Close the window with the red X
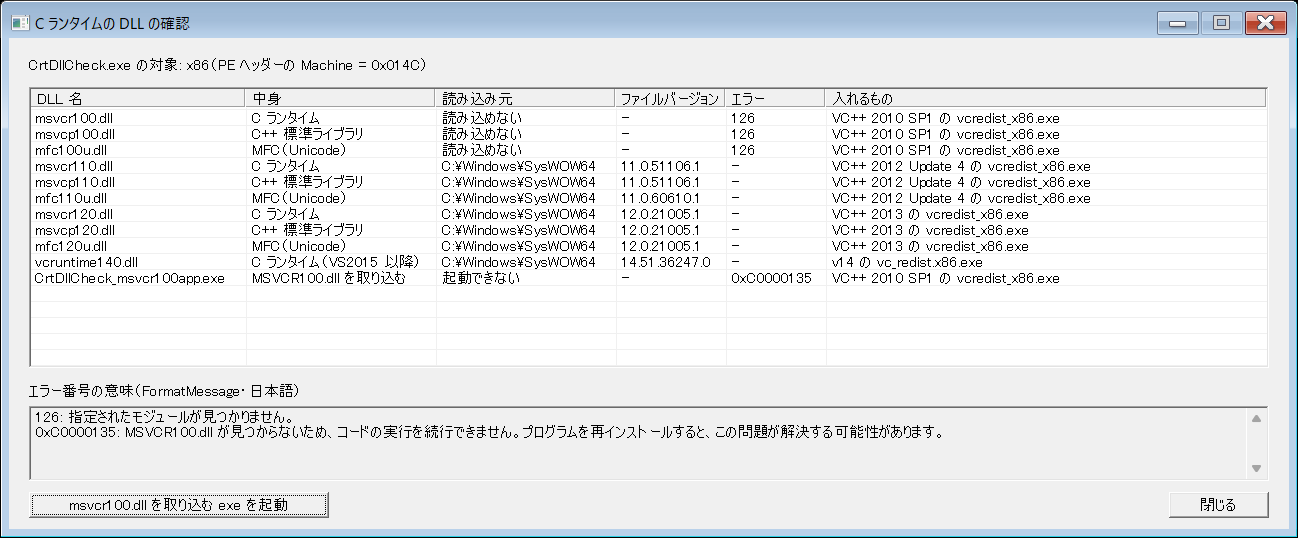Image resolution: width=1298 pixels, height=538 pixels. click(1265, 23)
